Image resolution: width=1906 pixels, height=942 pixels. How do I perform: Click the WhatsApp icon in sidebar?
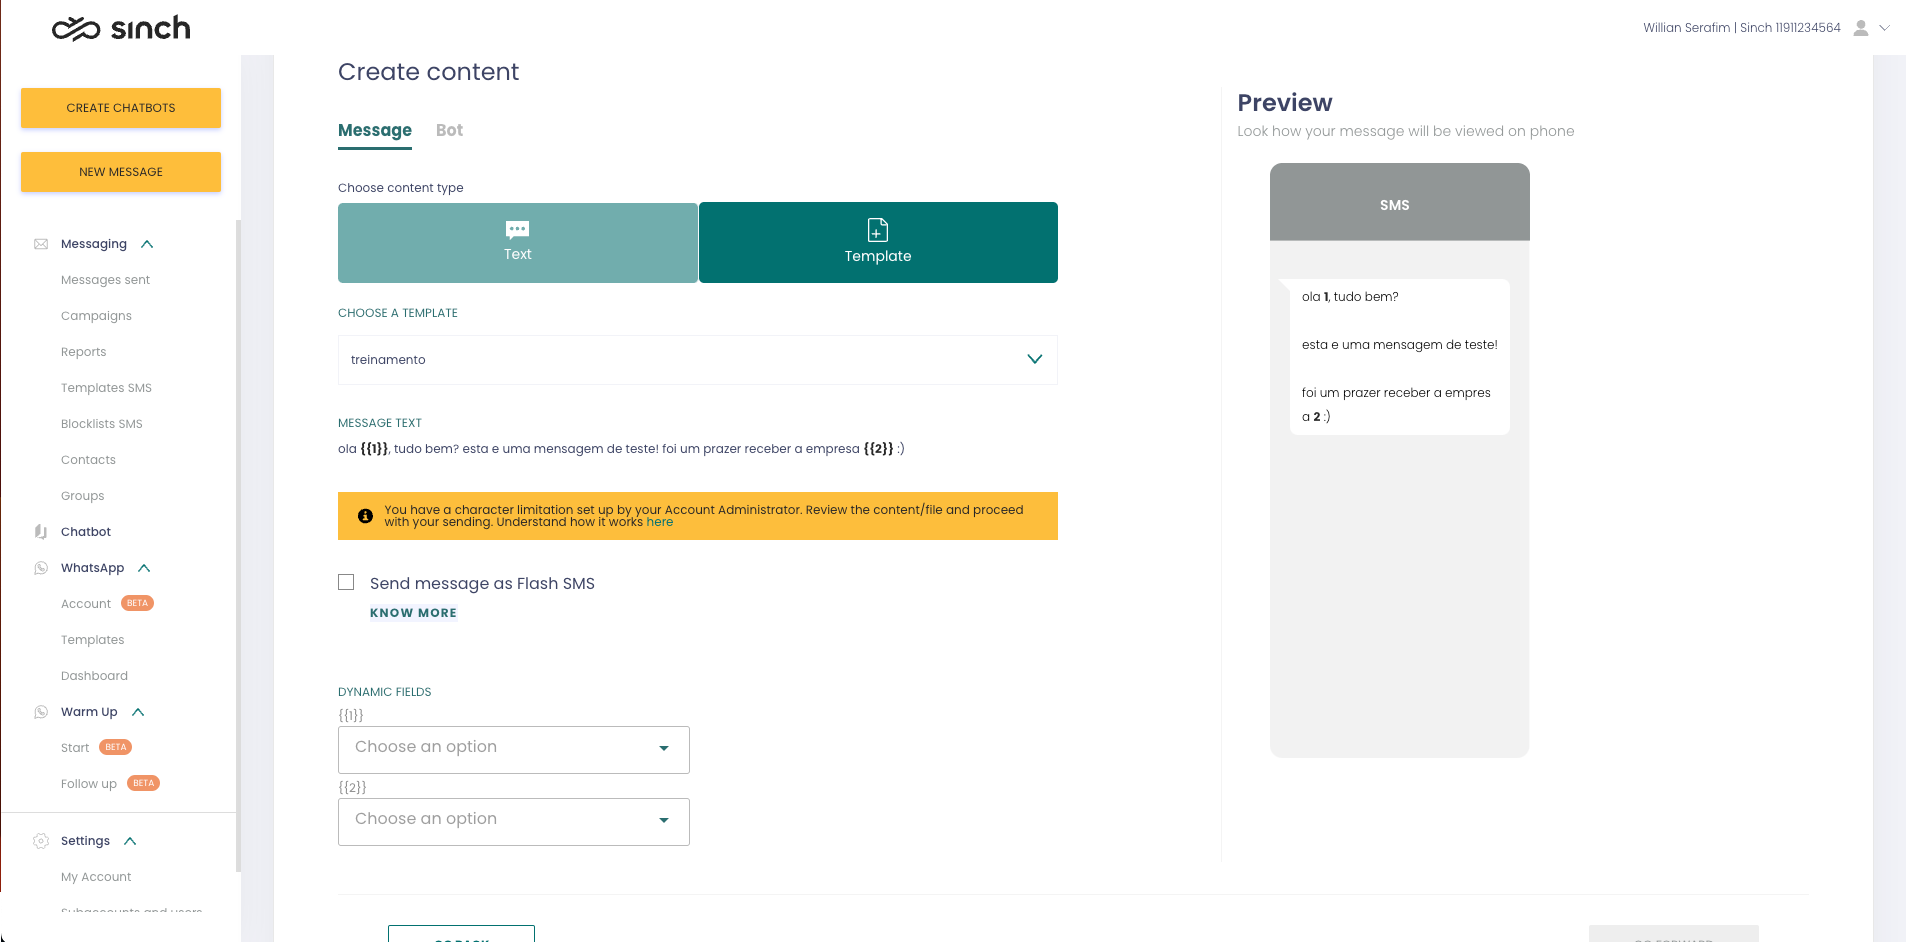(41, 568)
